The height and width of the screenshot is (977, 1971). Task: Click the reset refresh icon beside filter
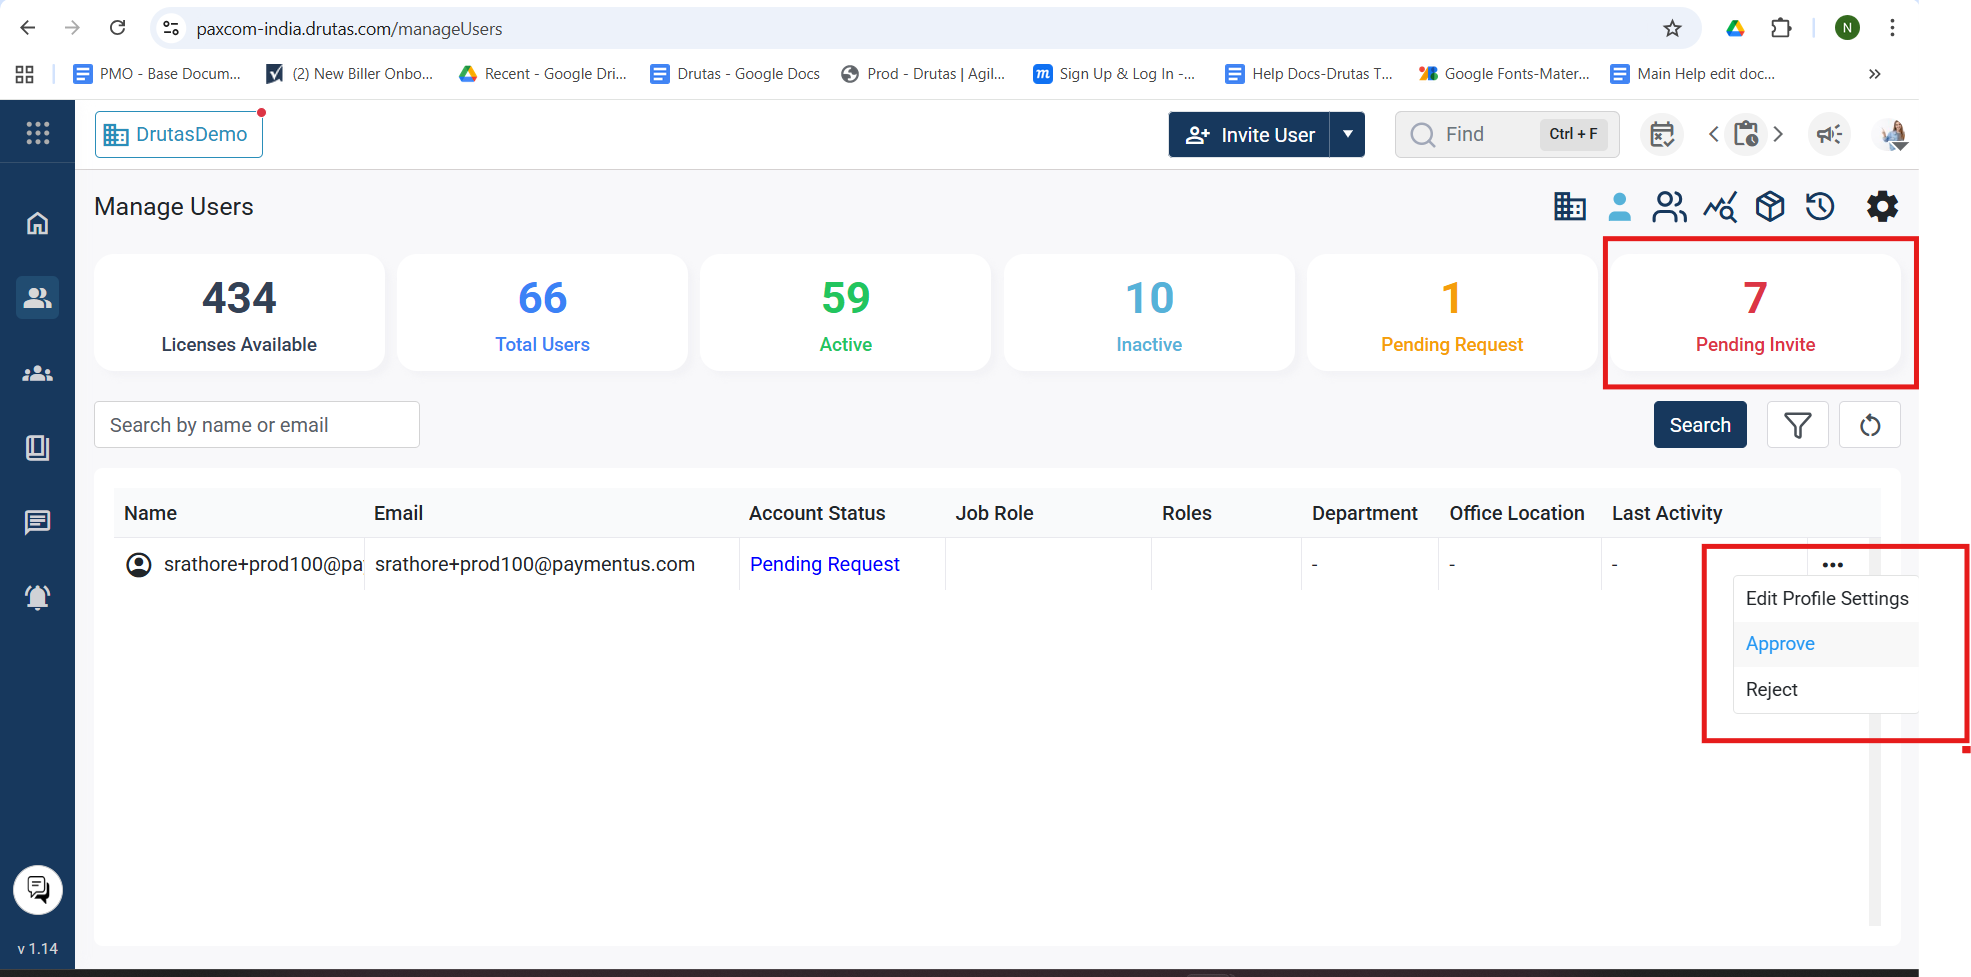tap(1869, 425)
